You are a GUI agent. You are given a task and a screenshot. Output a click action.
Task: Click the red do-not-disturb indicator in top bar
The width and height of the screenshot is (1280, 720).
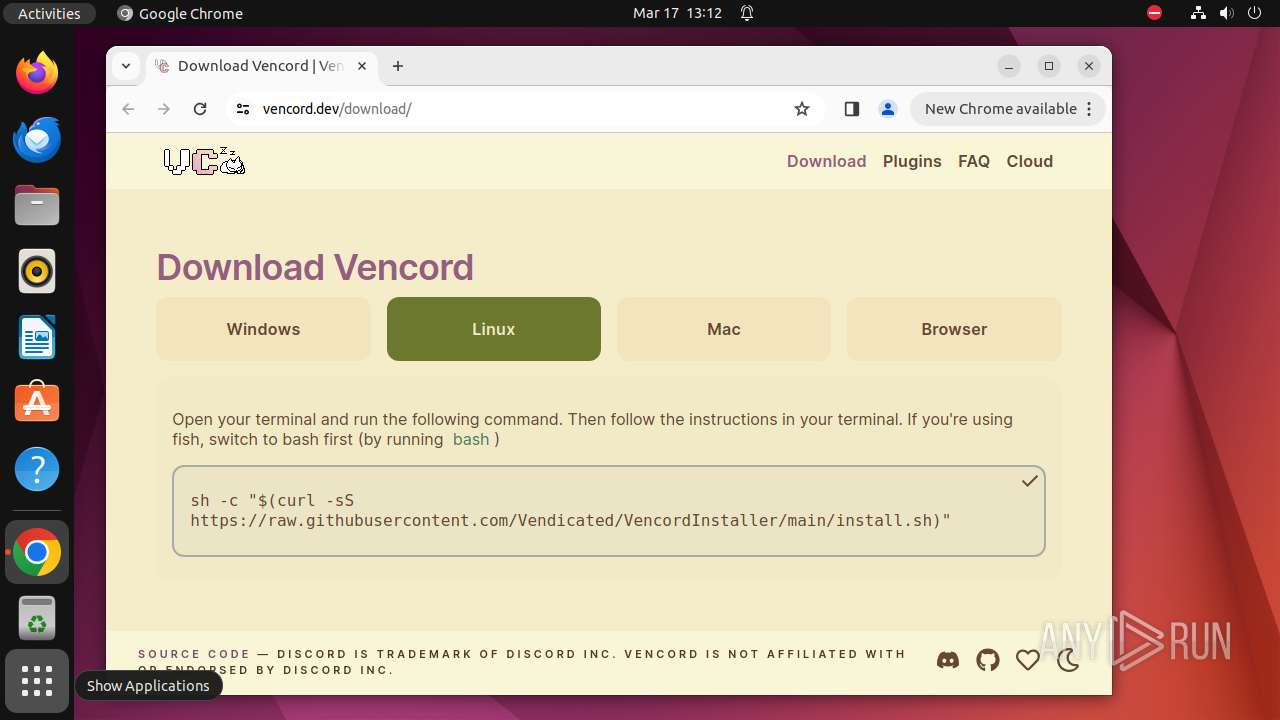tap(1154, 13)
